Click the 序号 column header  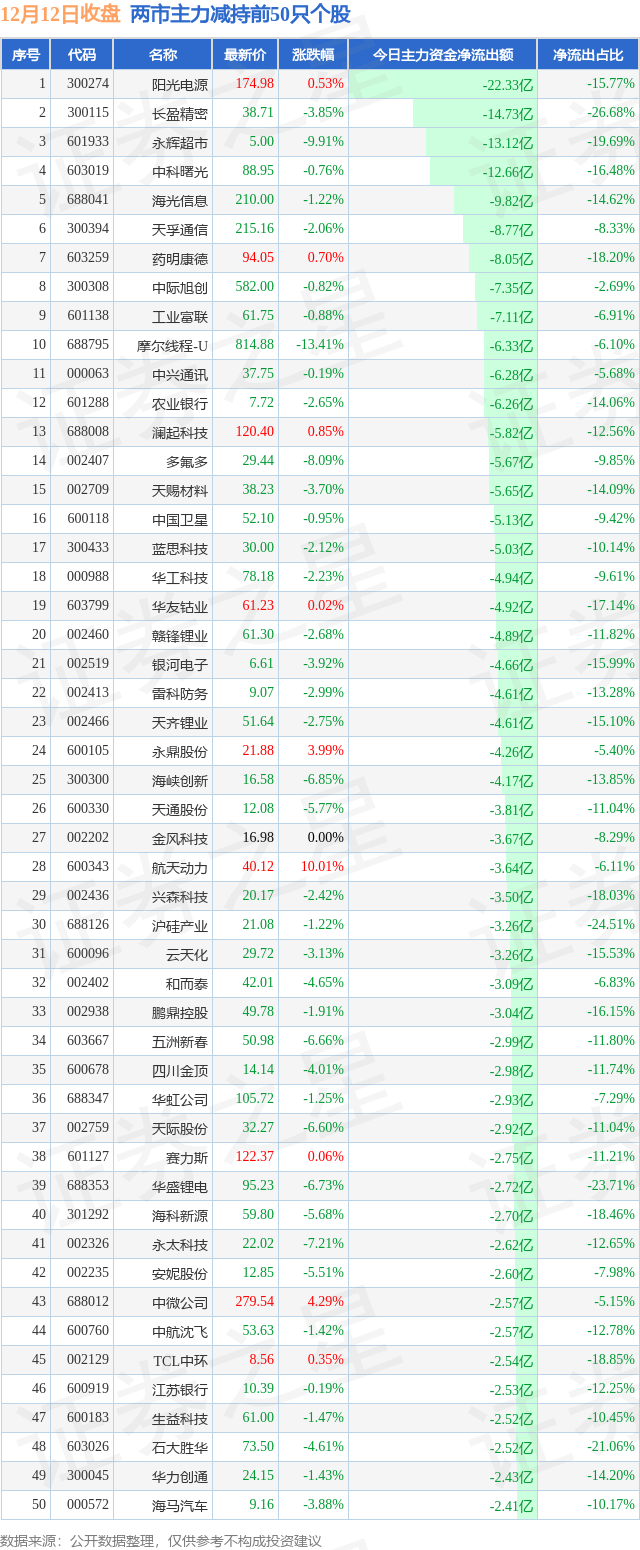coord(26,55)
